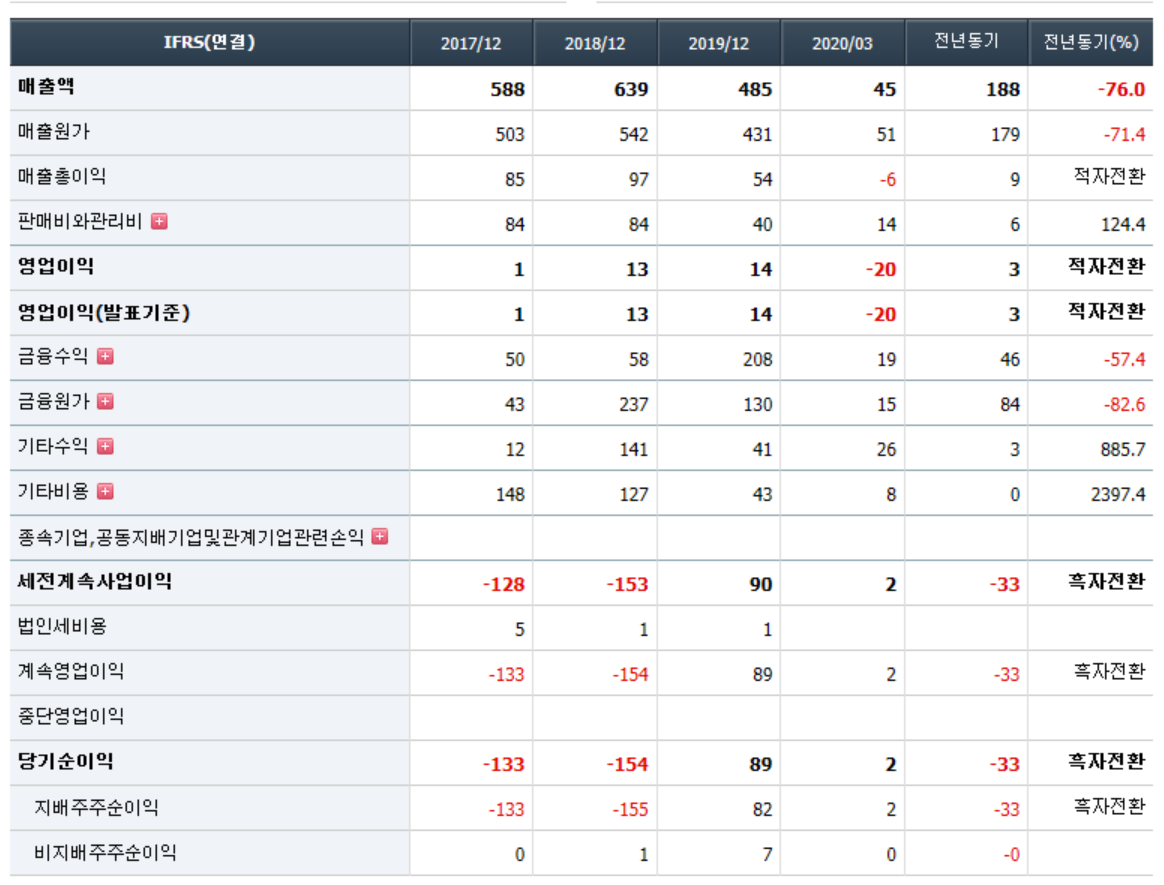The height and width of the screenshot is (885, 1164).
Task: Click 법인세비용 value 5 for 2017/12
Action: tap(520, 630)
